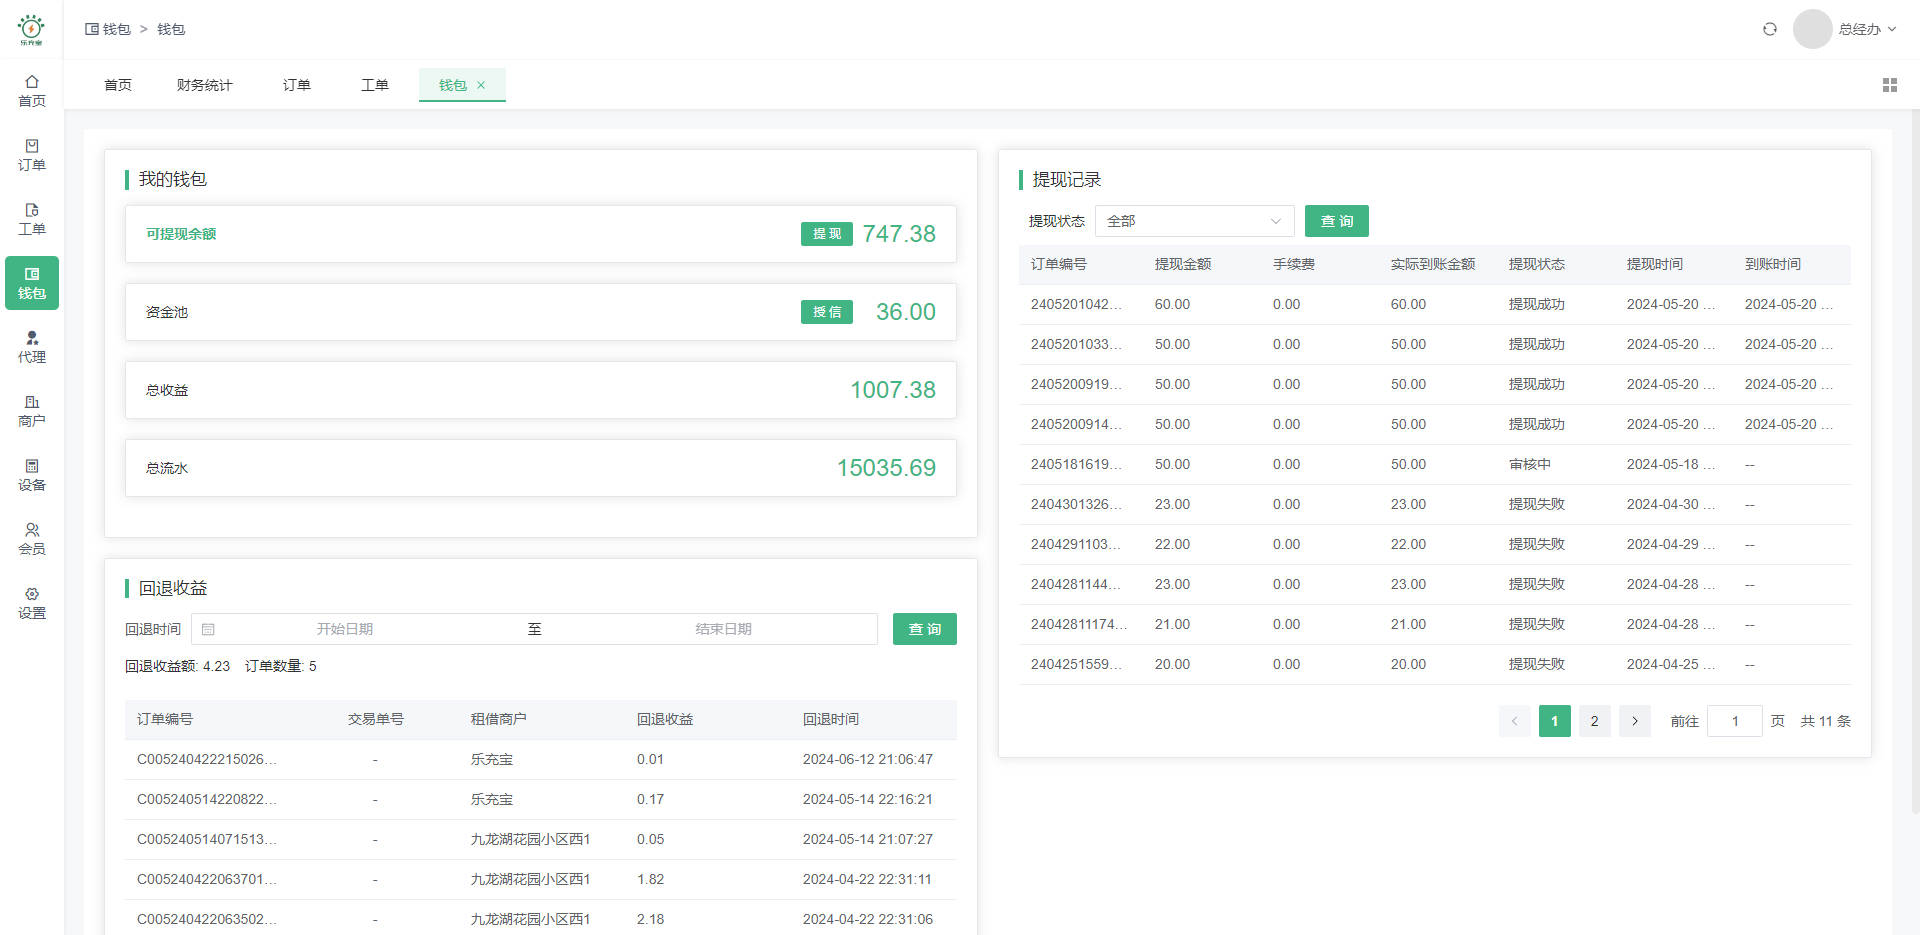Click order C005240422063701…
1920x935 pixels.
click(207, 879)
